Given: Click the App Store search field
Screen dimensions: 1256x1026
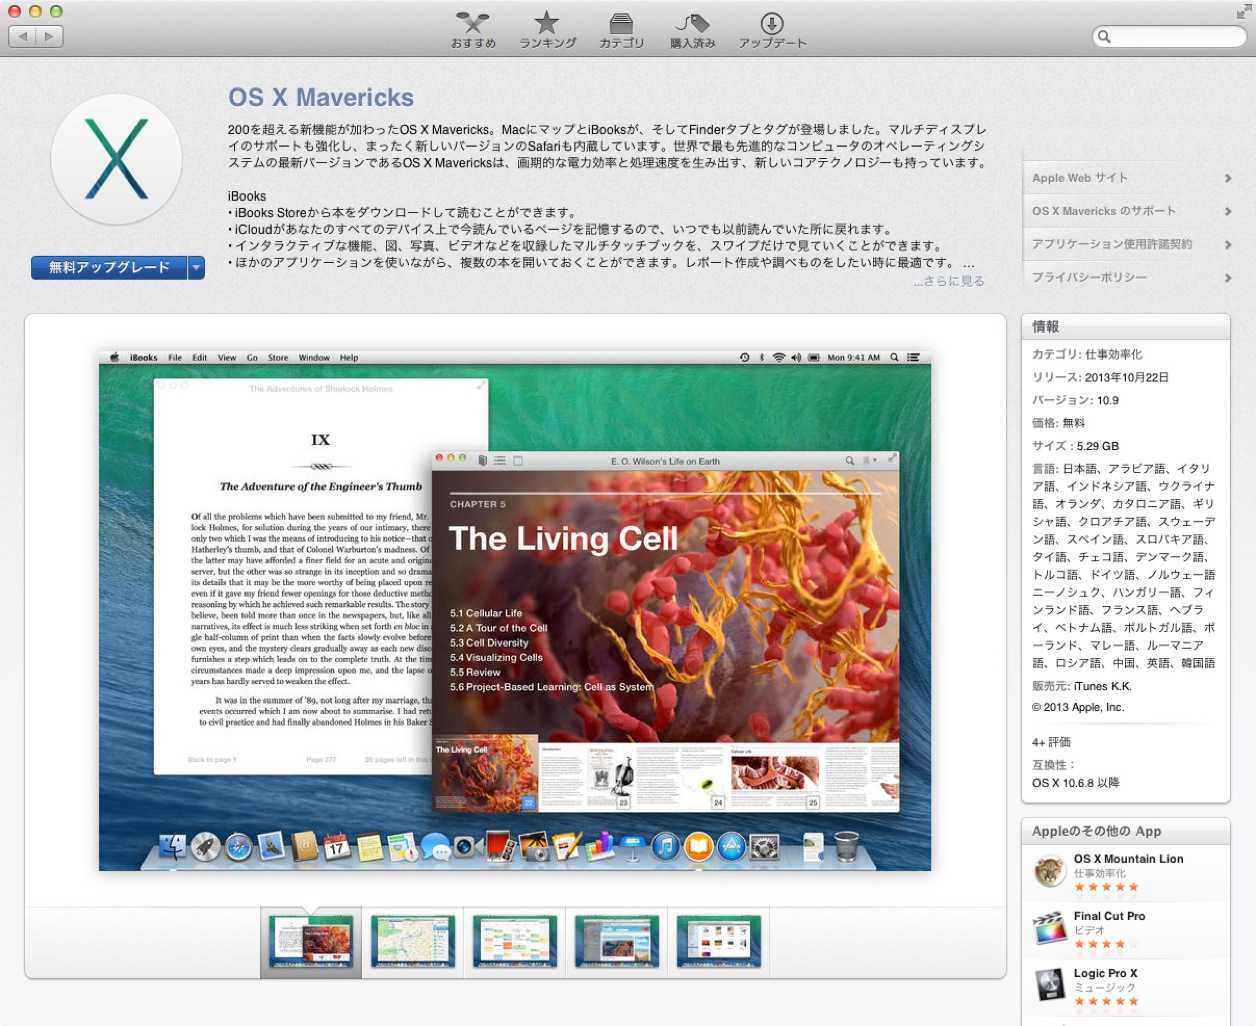Looking at the screenshot, I should pos(1169,37).
